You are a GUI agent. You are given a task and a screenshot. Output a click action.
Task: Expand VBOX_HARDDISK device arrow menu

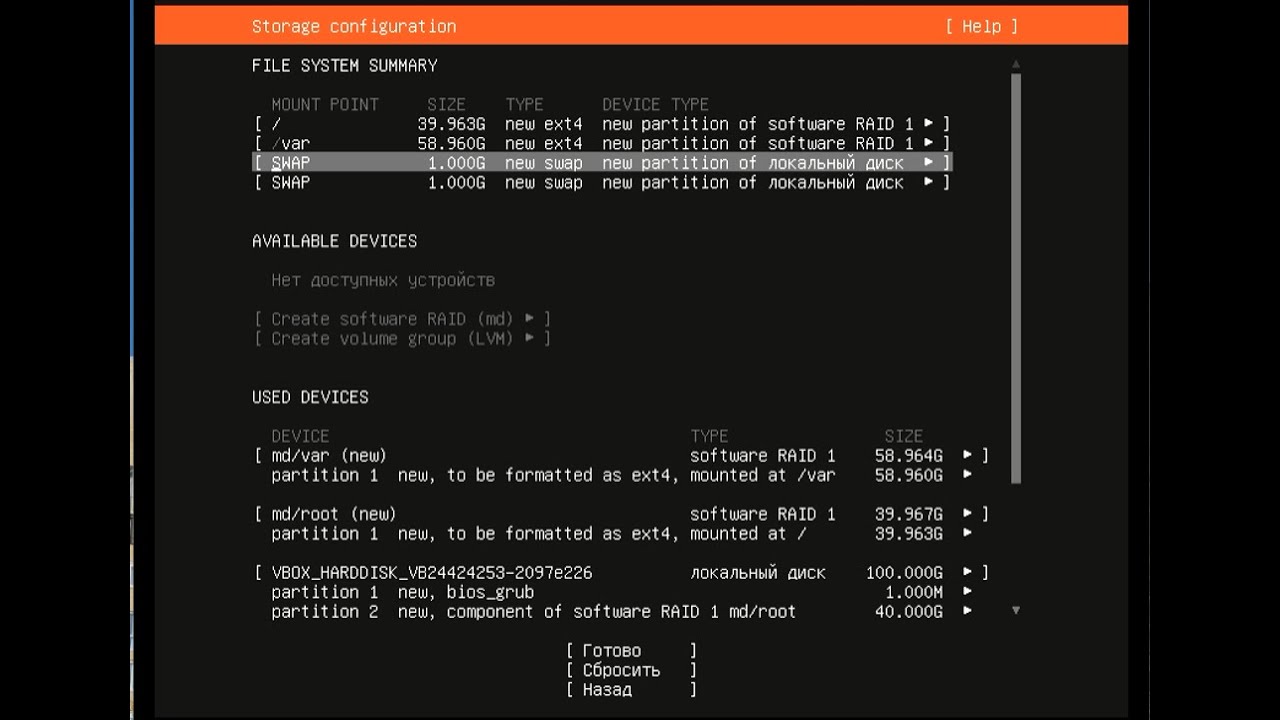click(968, 573)
